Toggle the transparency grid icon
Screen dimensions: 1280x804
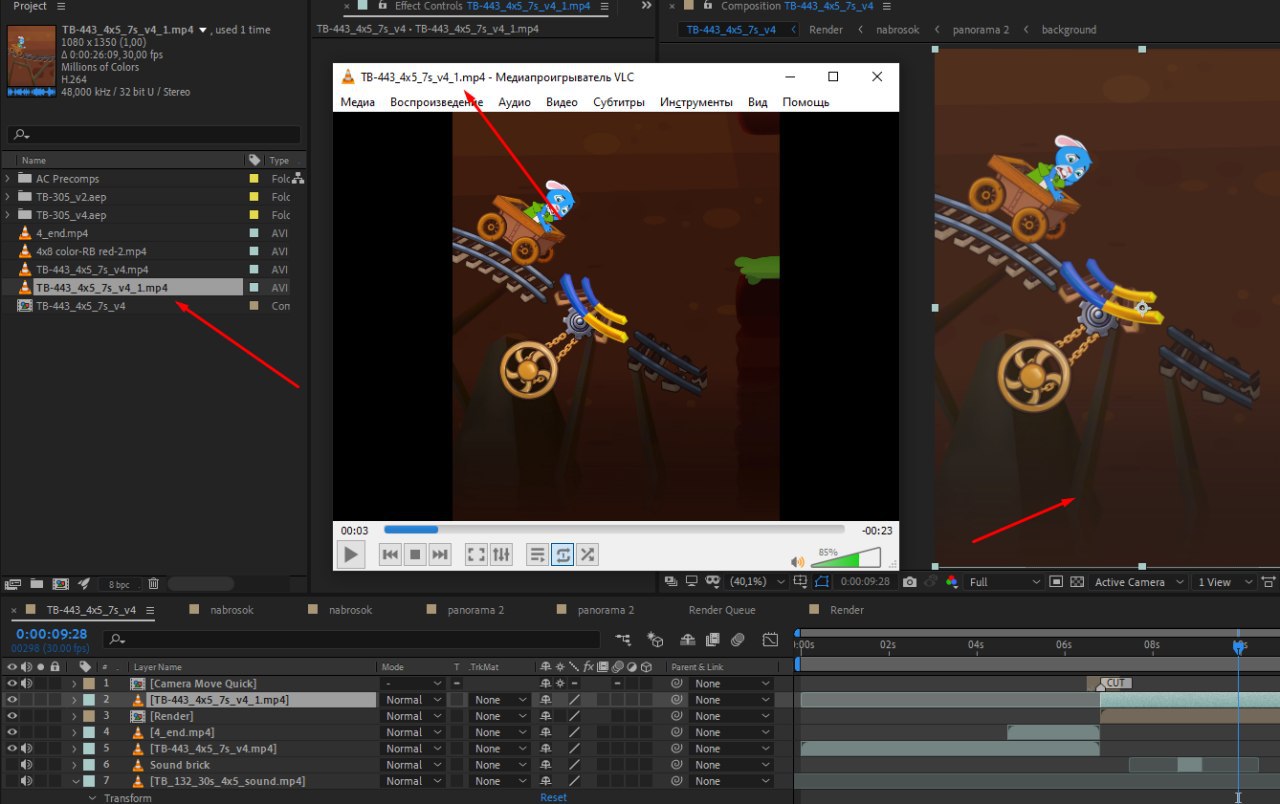(1077, 582)
